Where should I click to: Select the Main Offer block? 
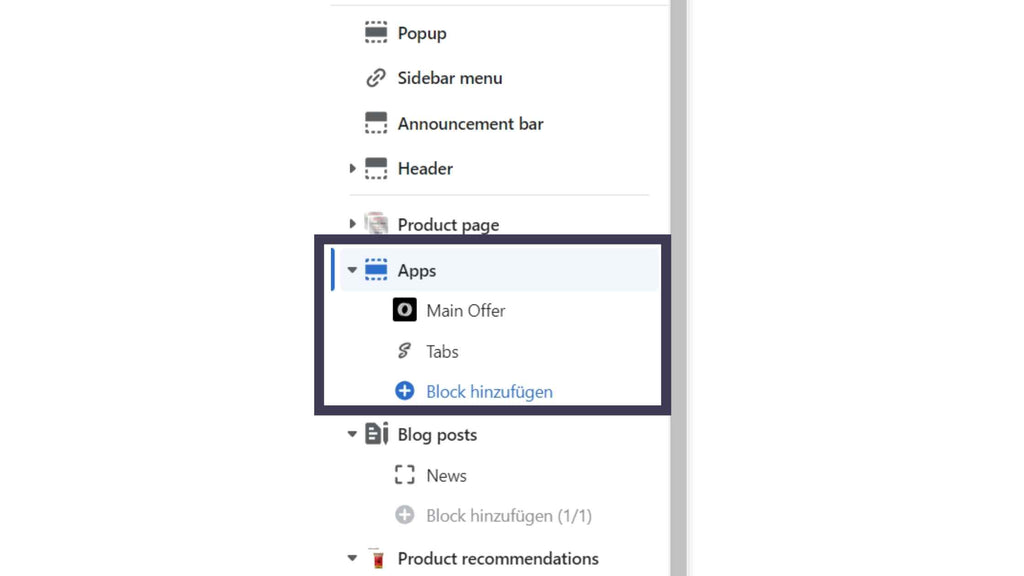coord(465,311)
